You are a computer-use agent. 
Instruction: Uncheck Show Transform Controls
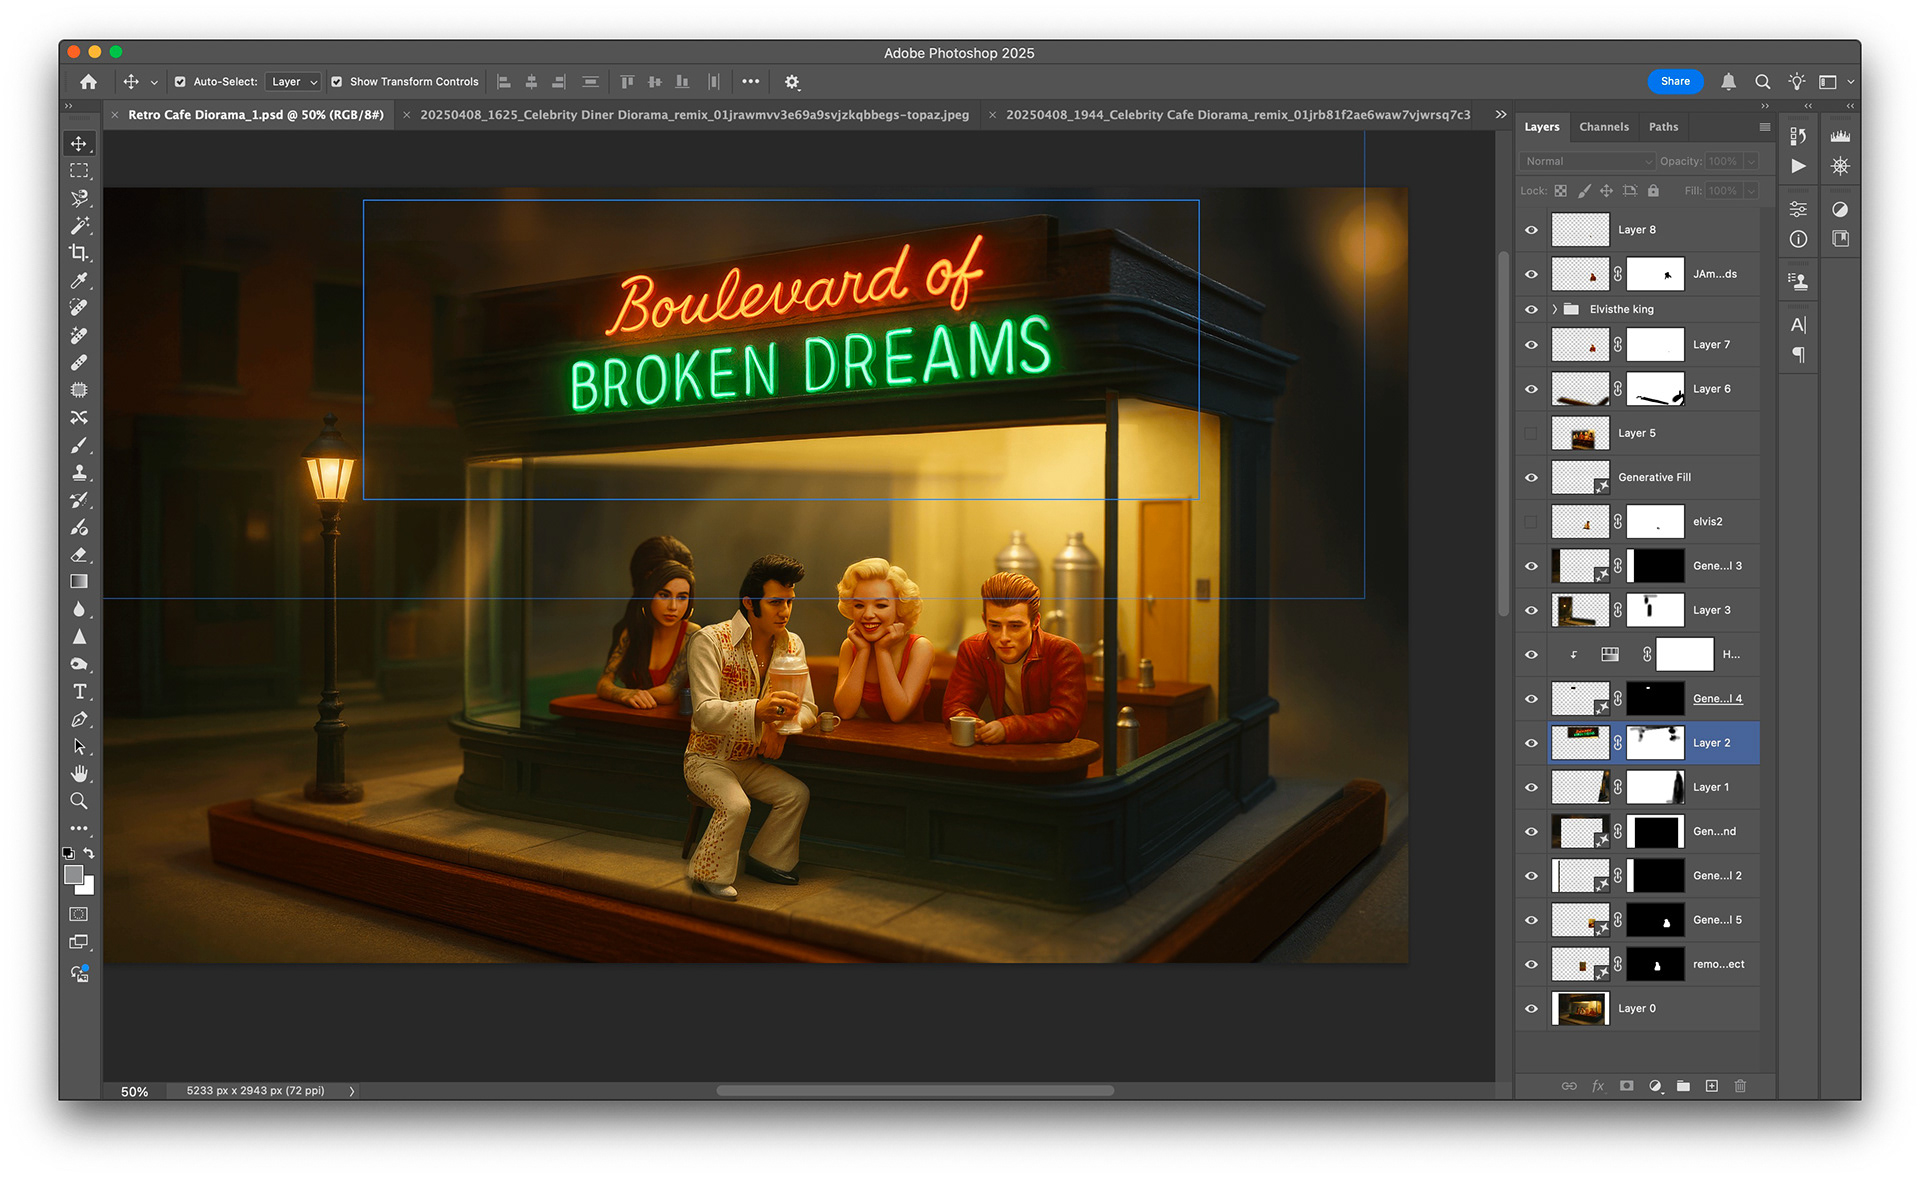tap(337, 82)
